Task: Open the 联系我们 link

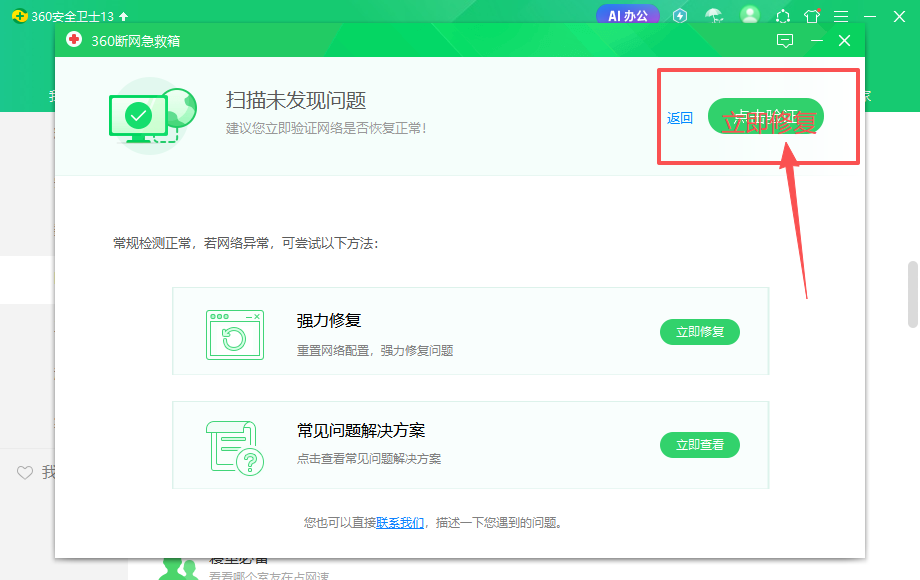Action: point(400,523)
